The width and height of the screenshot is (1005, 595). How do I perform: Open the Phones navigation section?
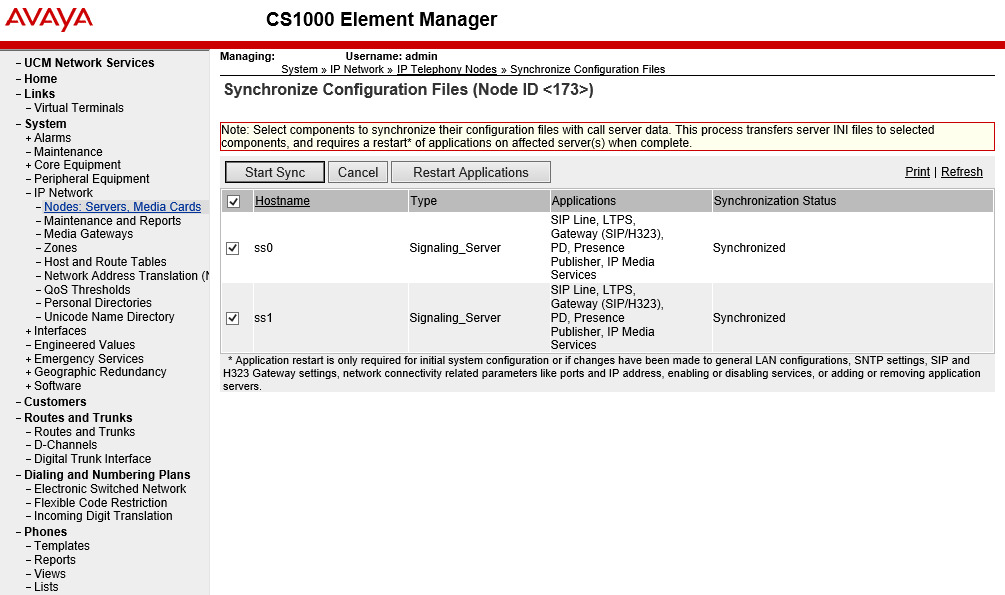(x=46, y=532)
